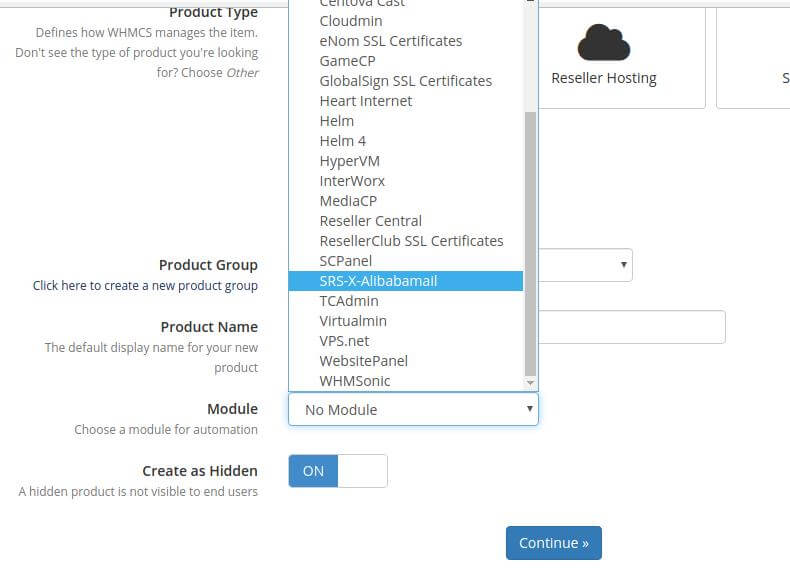This screenshot has width=790, height=583.
Task: Pick HyperVM module option
Action: (x=406, y=161)
